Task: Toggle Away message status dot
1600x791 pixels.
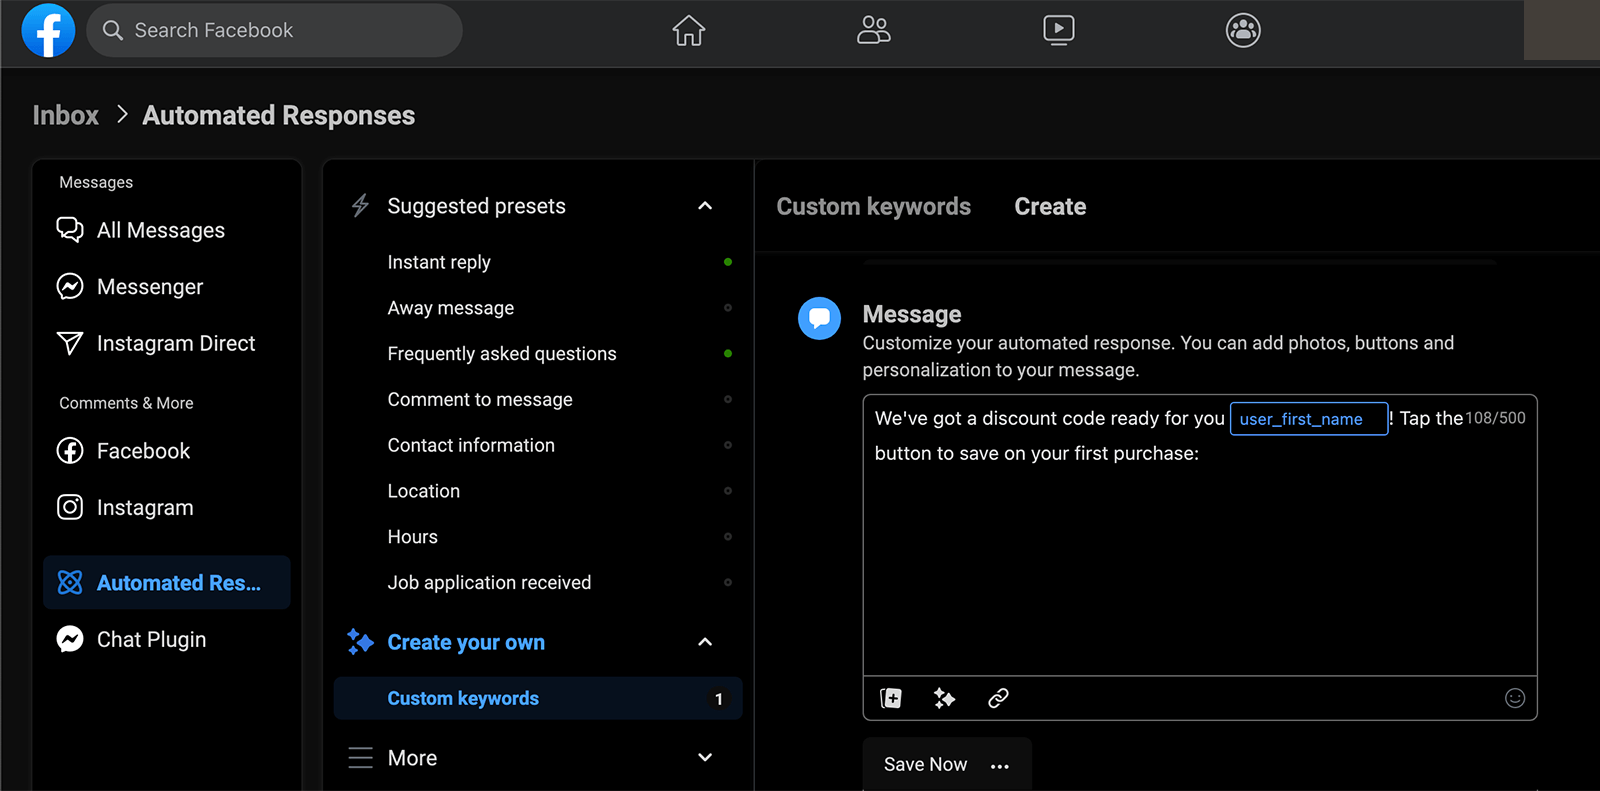Action: click(x=728, y=308)
